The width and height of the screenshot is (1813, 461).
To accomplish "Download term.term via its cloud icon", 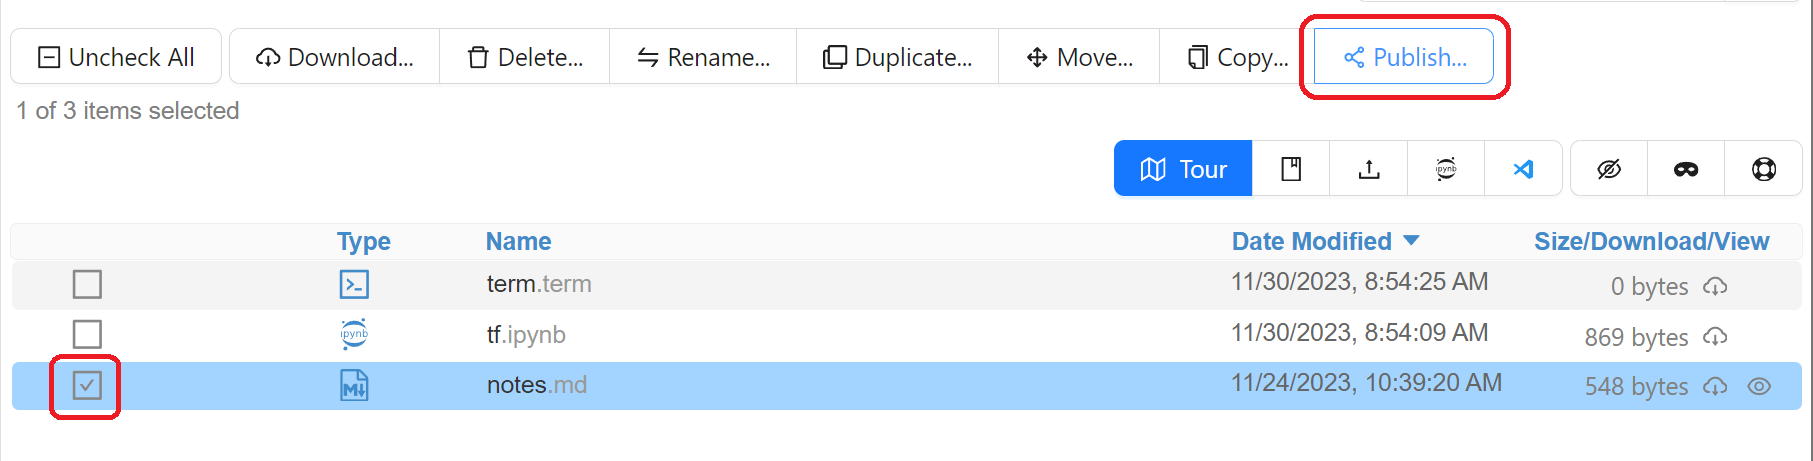I will (1715, 287).
